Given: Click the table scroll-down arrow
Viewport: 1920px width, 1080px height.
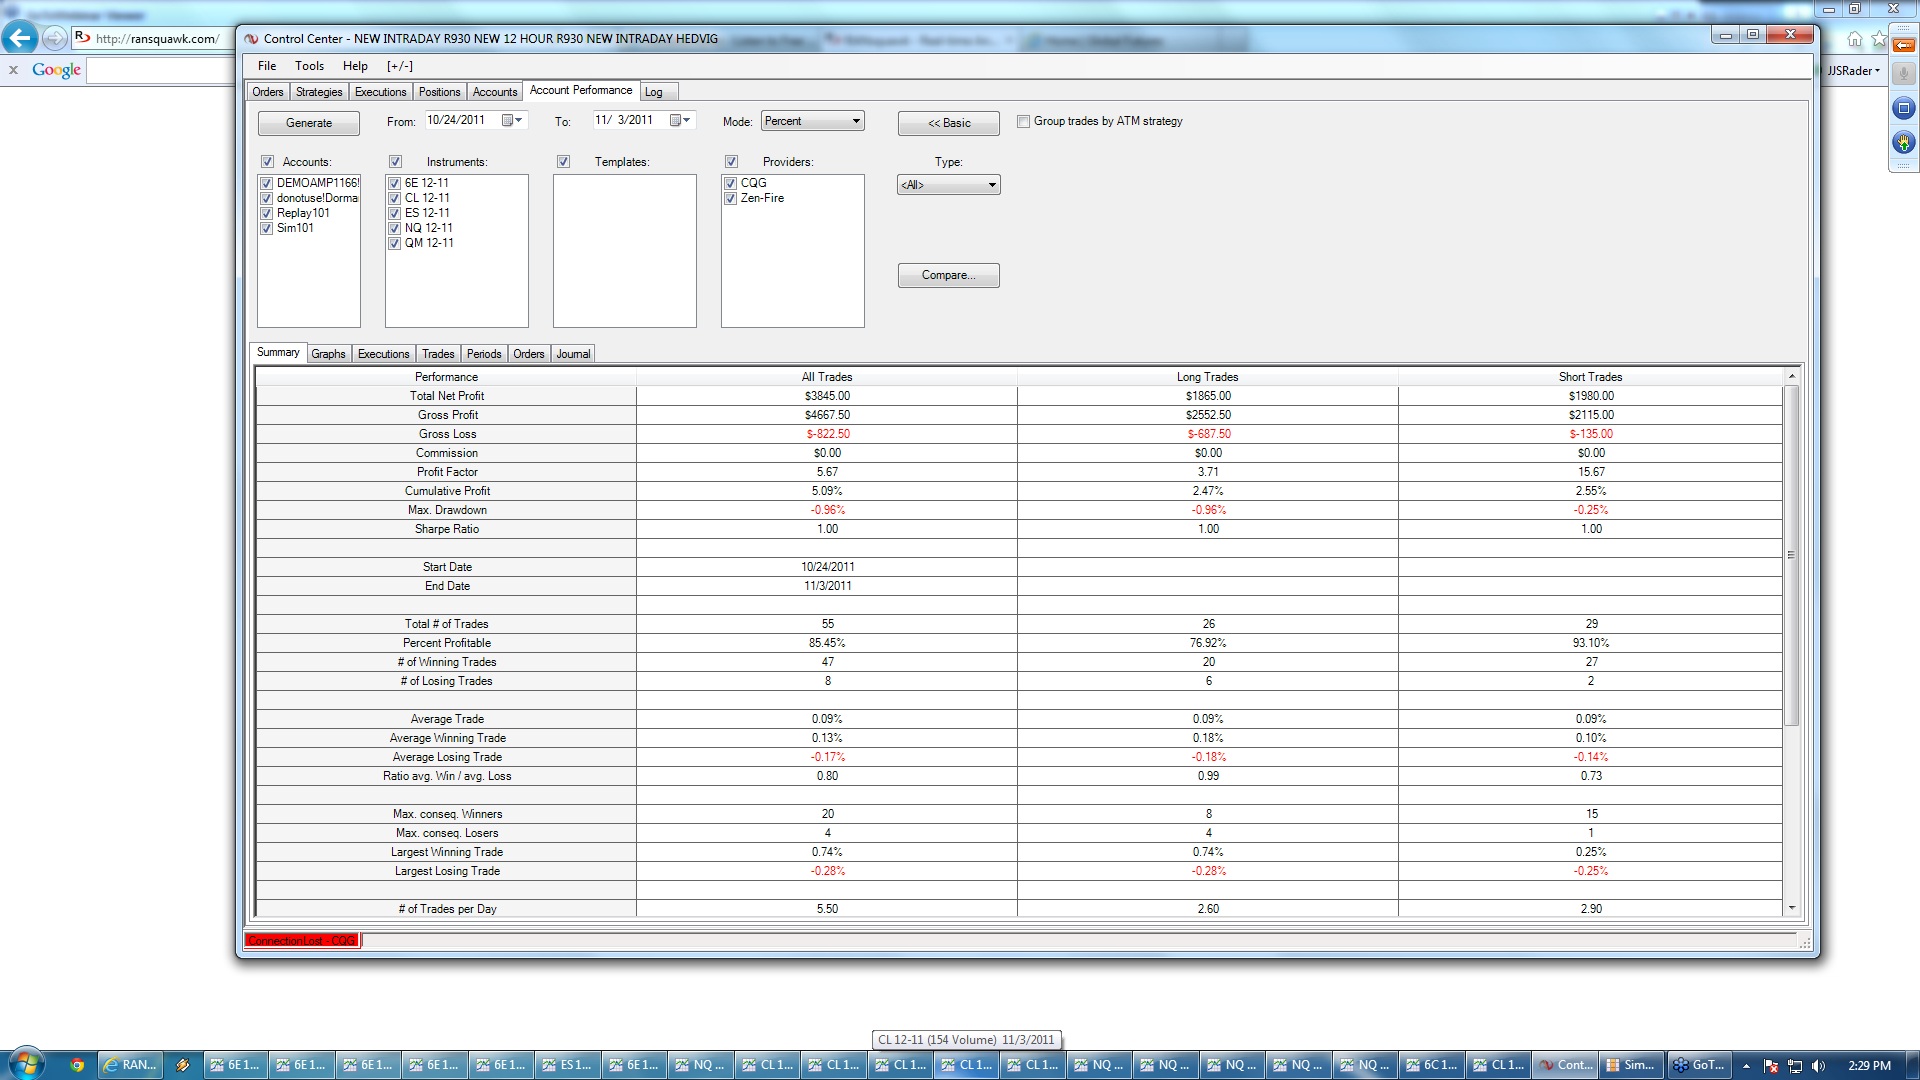Looking at the screenshot, I should pyautogui.click(x=1792, y=908).
